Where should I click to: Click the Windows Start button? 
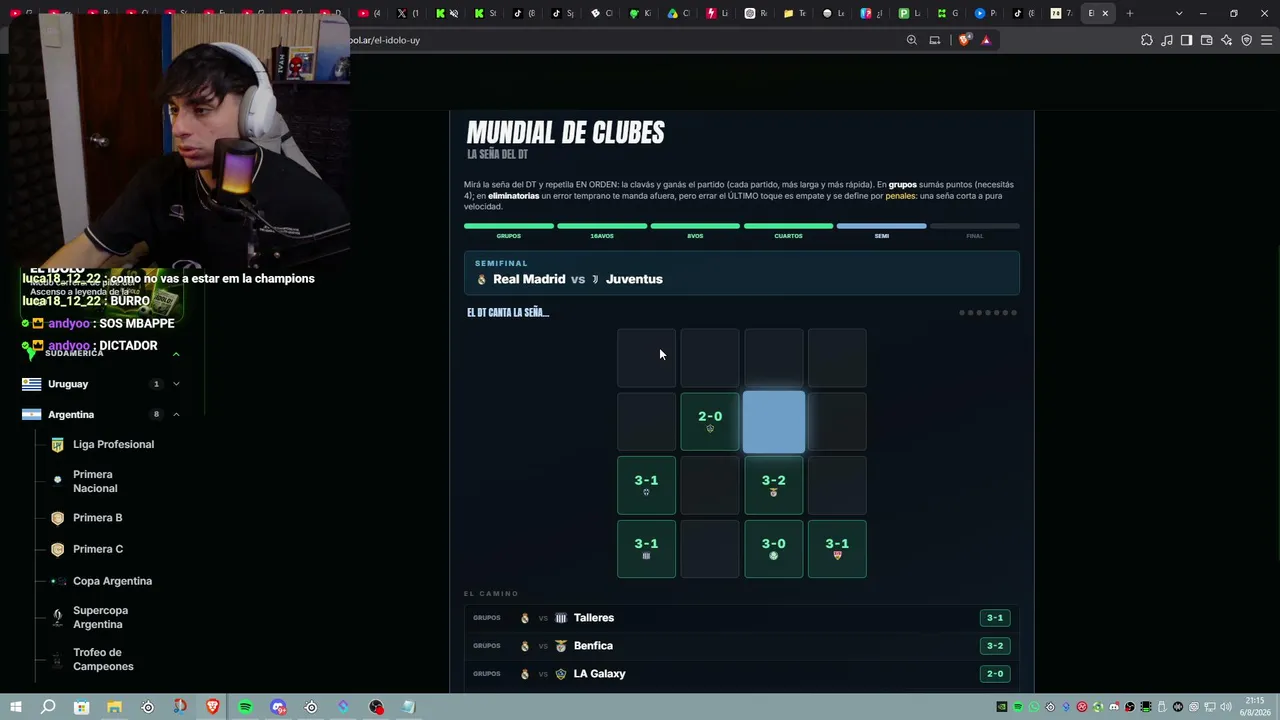click(15, 707)
